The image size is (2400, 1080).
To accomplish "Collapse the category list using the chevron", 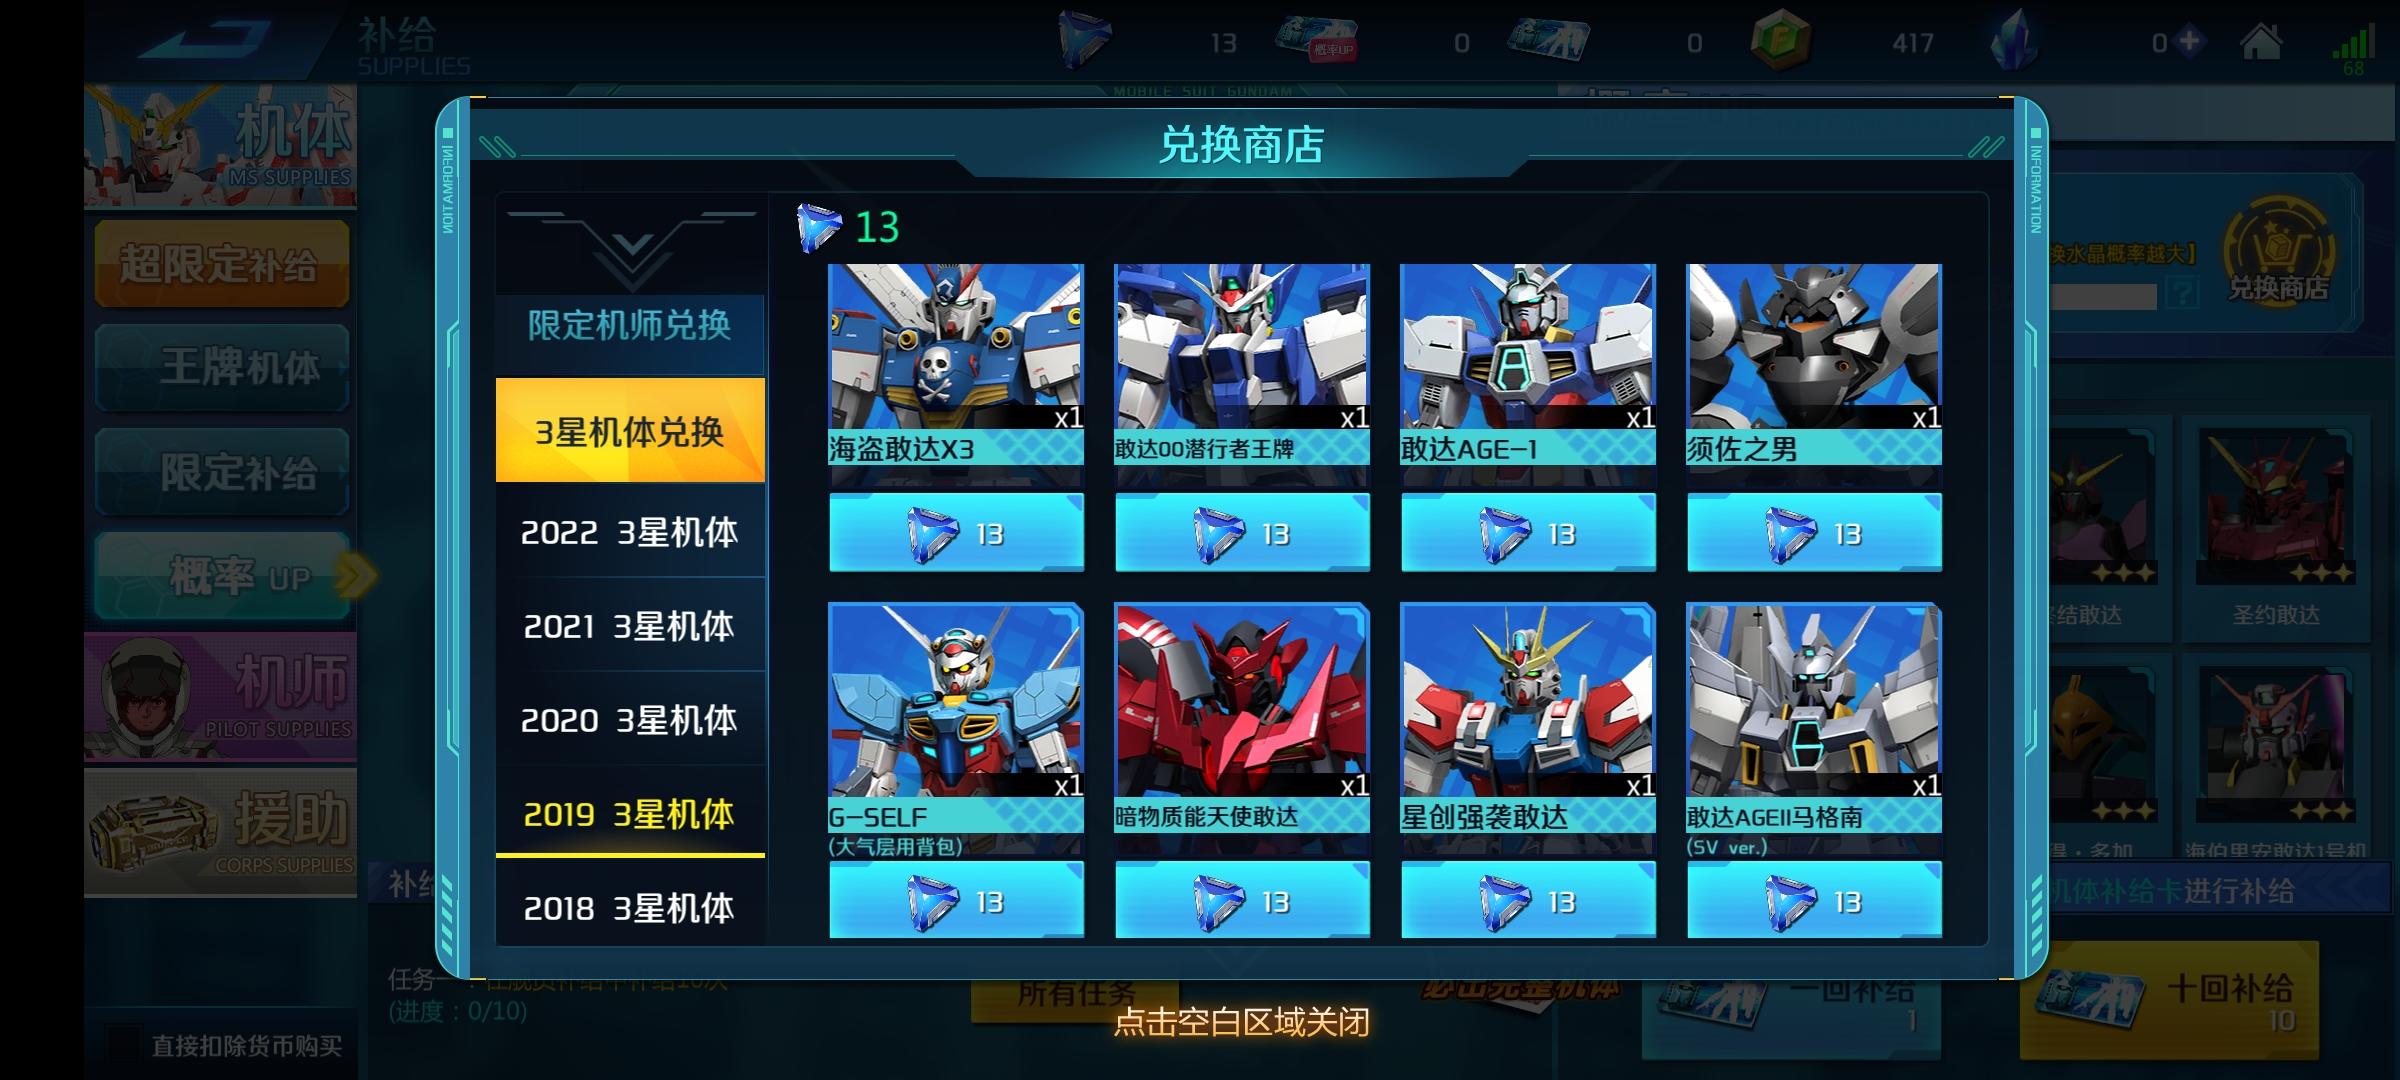I will 631,245.
